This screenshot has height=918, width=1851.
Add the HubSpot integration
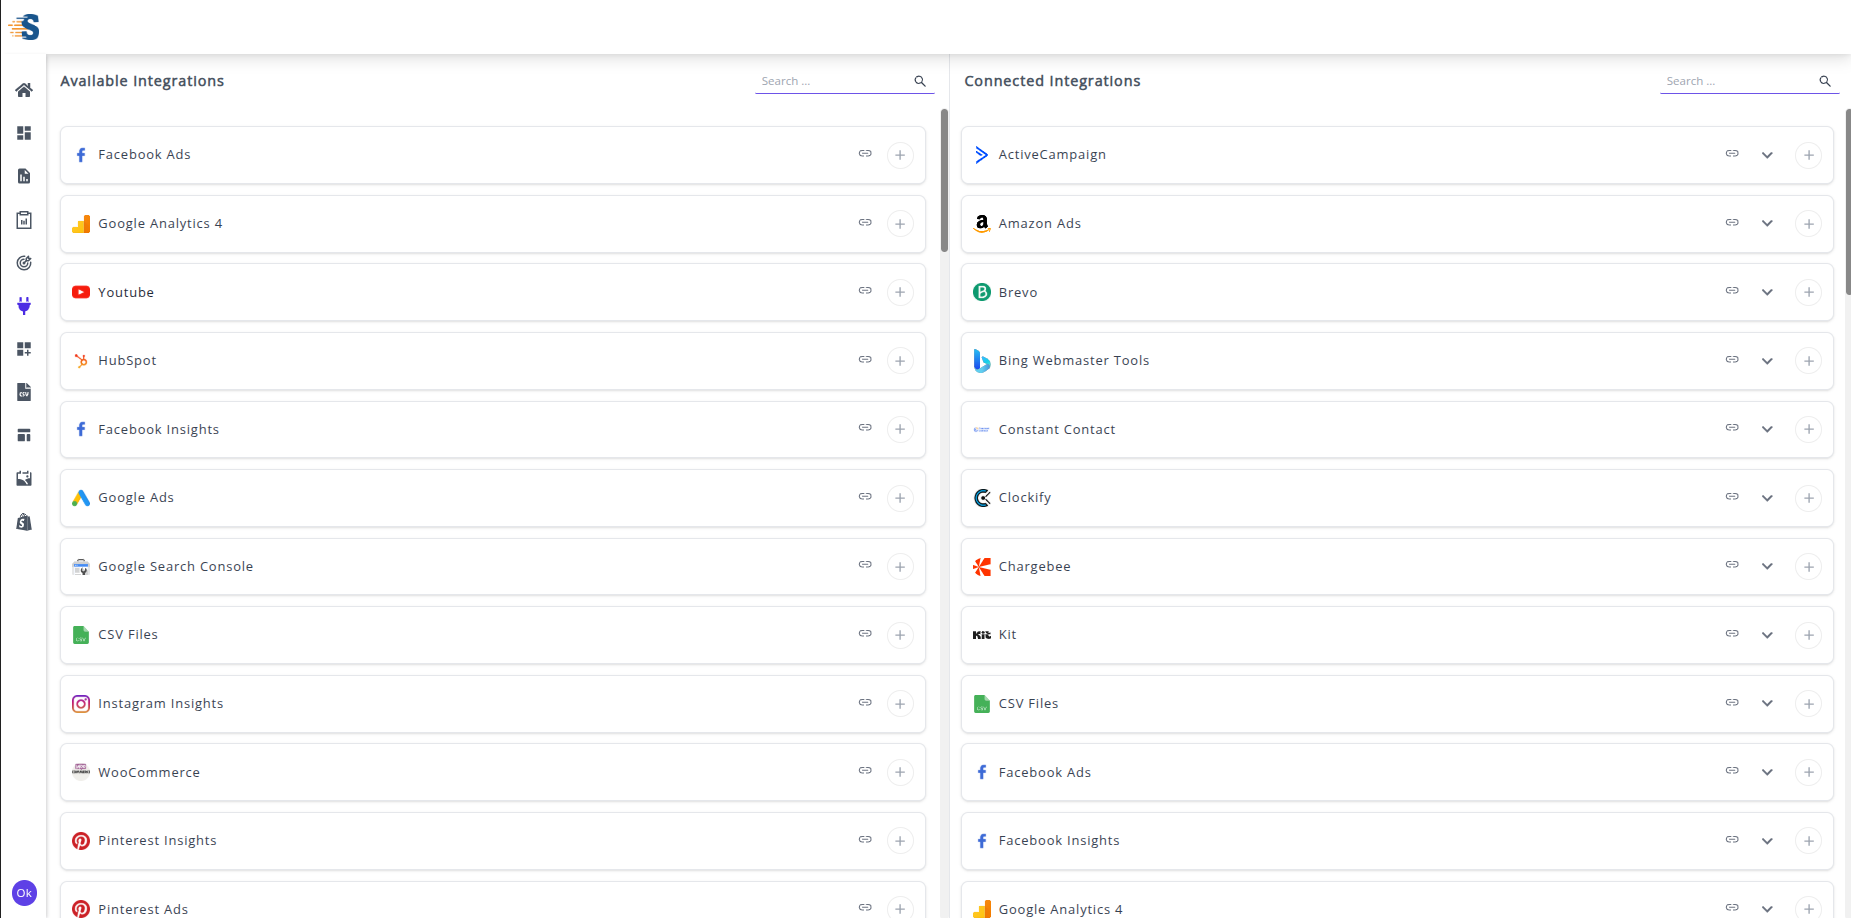pos(900,361)
